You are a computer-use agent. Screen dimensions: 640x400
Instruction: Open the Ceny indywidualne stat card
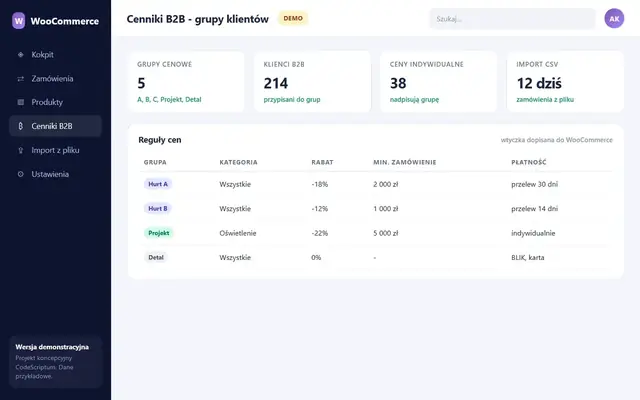[x=438, y=82]
